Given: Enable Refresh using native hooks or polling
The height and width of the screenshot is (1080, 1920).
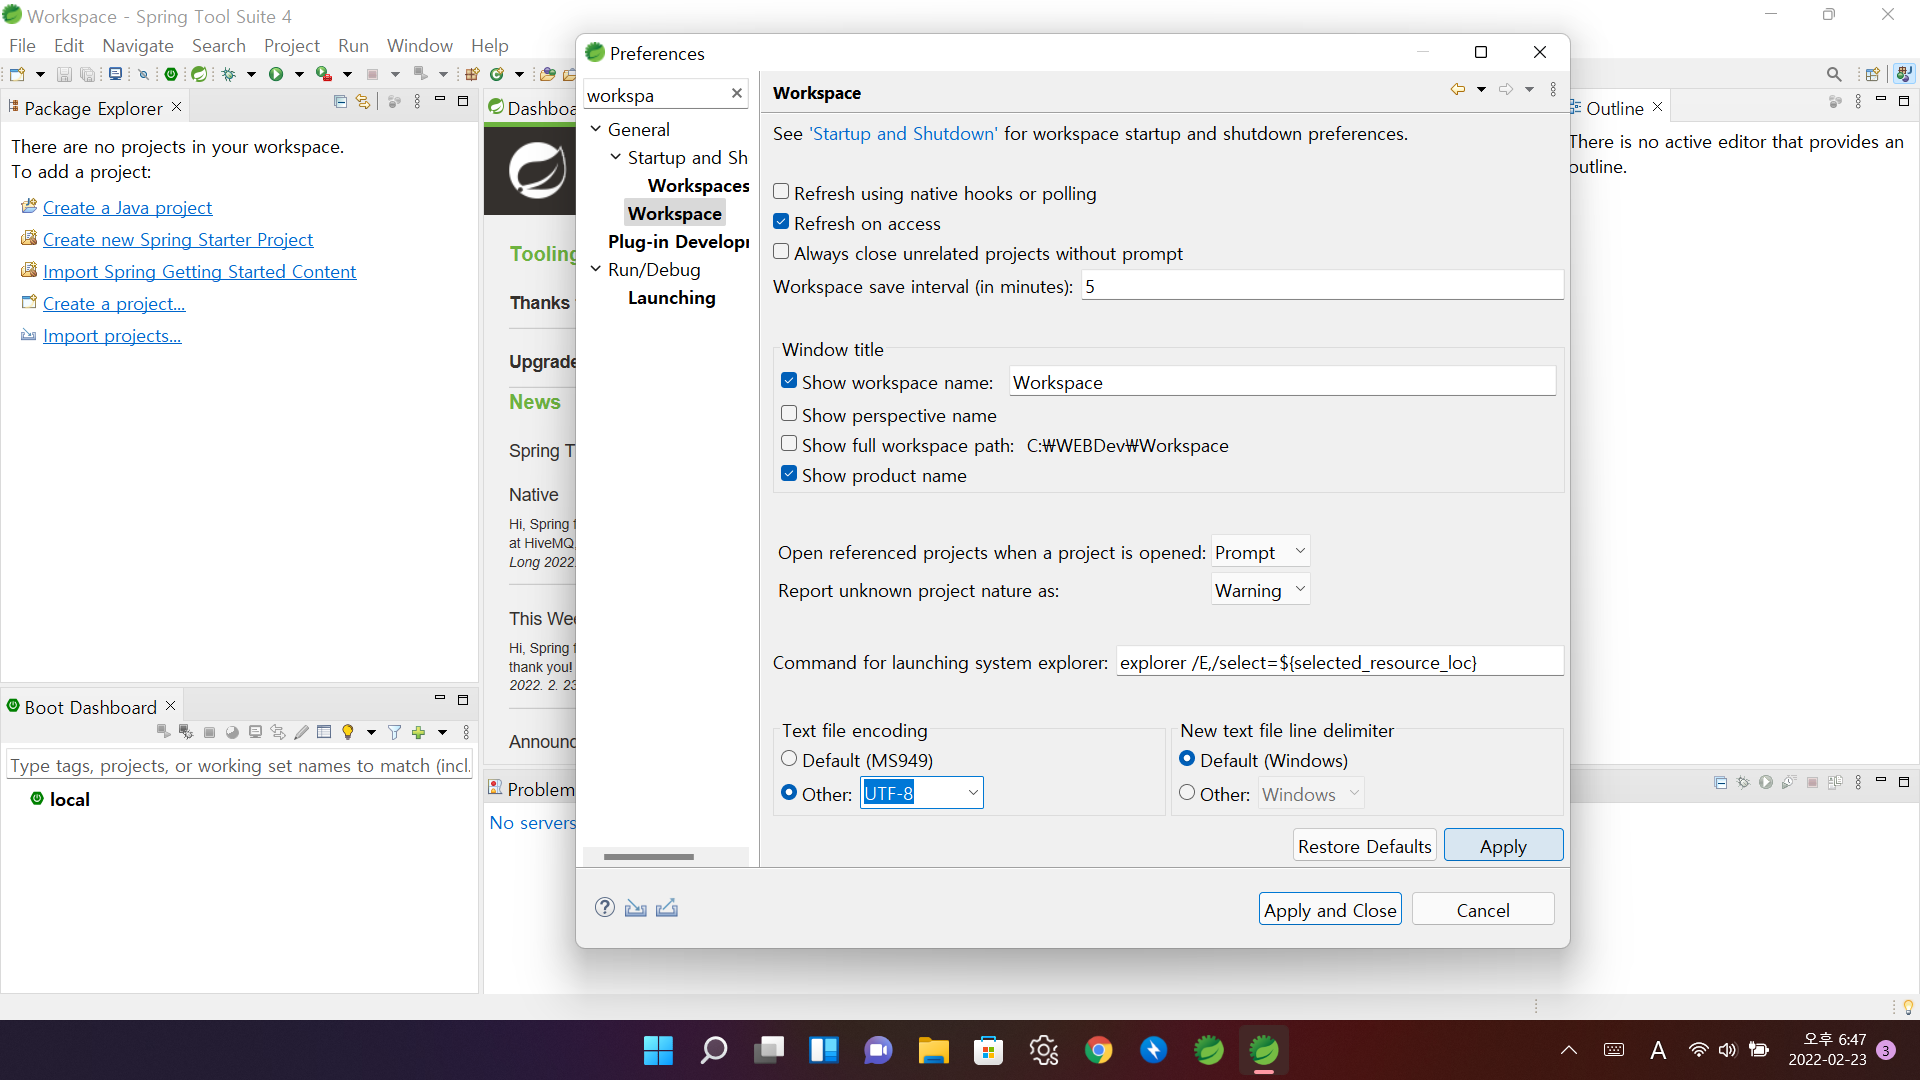Looking at the screenshot, I should (781, 192).
